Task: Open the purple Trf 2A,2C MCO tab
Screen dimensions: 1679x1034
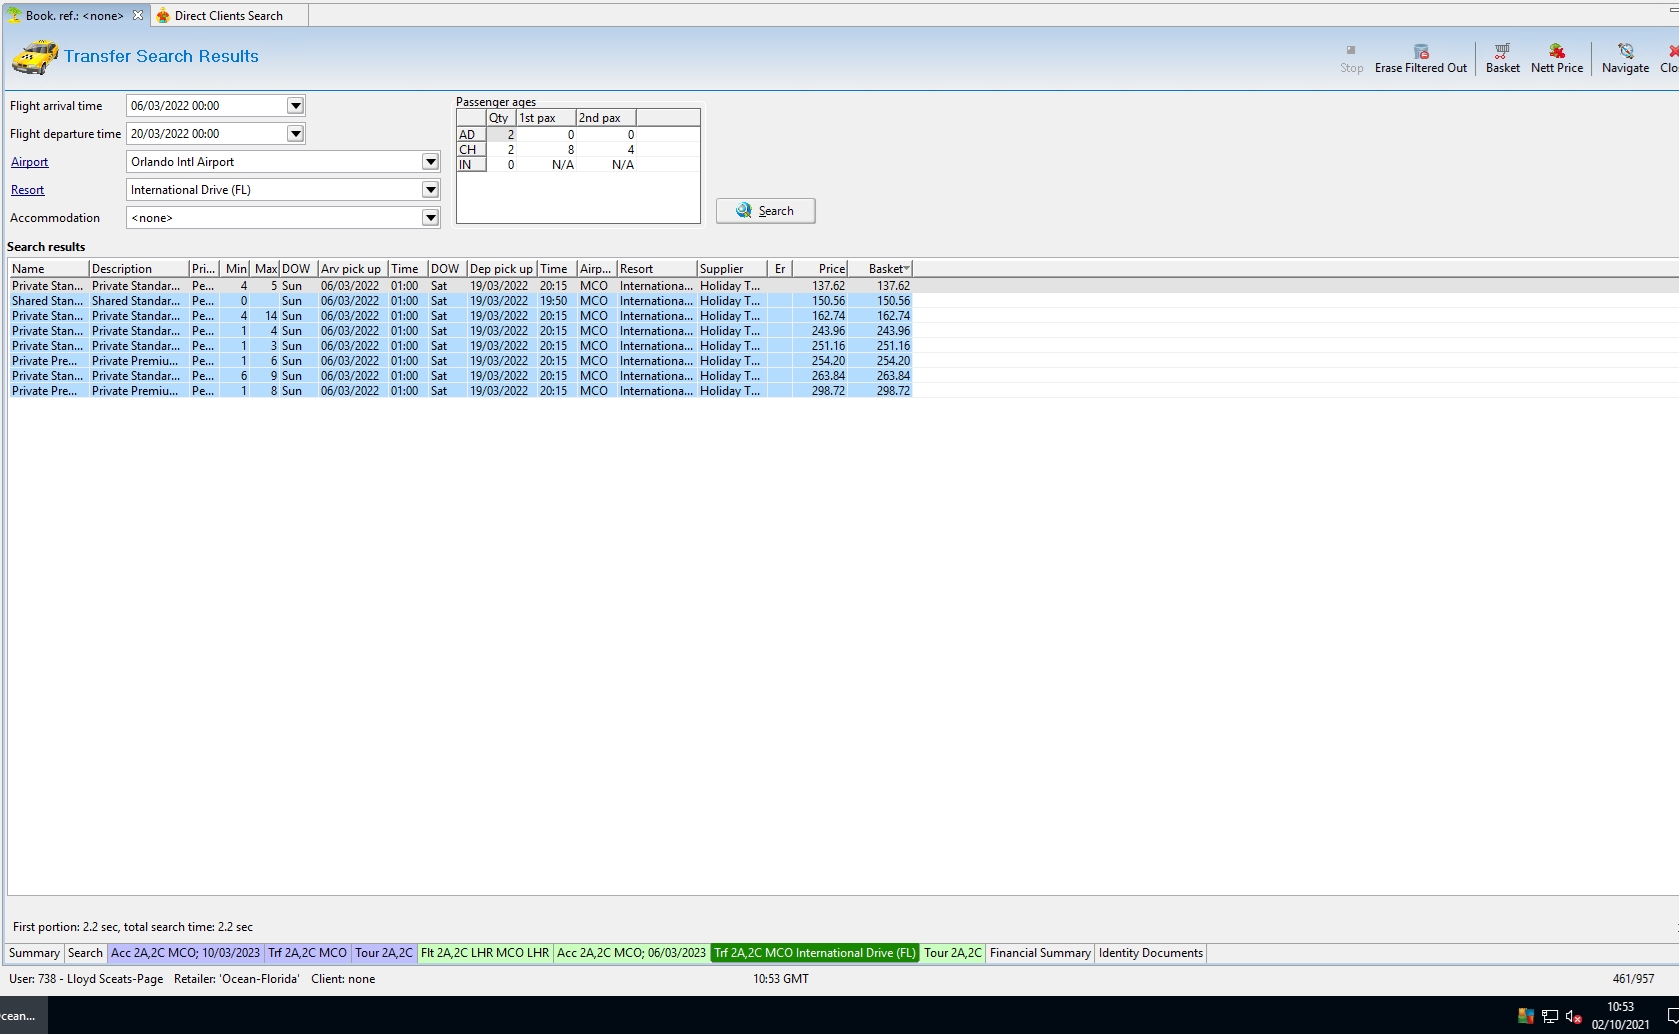Action: 307,953
